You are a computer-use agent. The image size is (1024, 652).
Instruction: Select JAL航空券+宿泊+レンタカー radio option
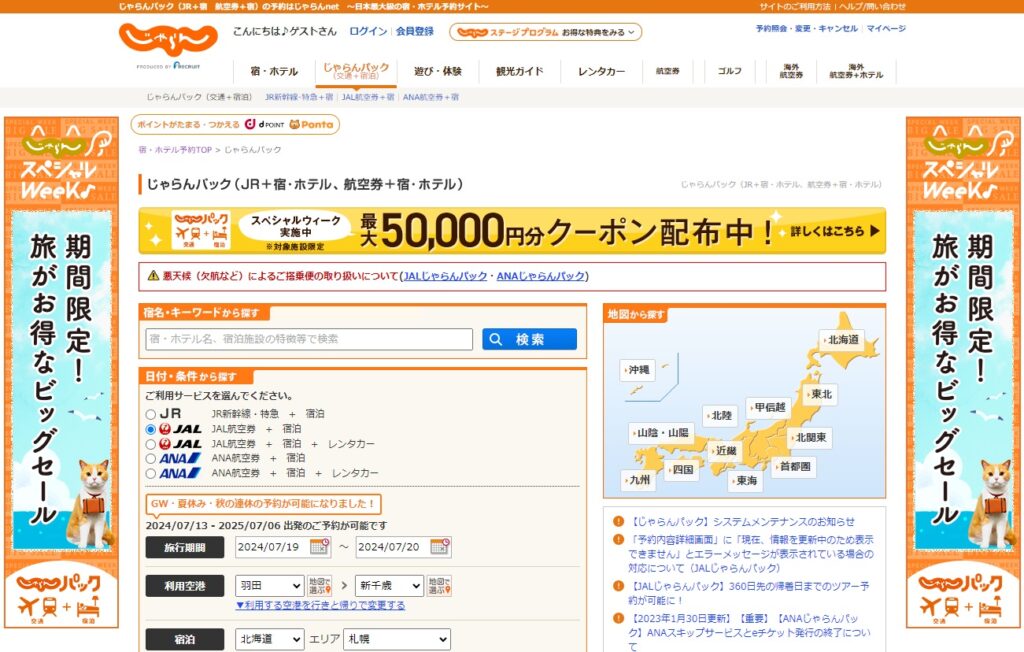[x=151, y=444]
